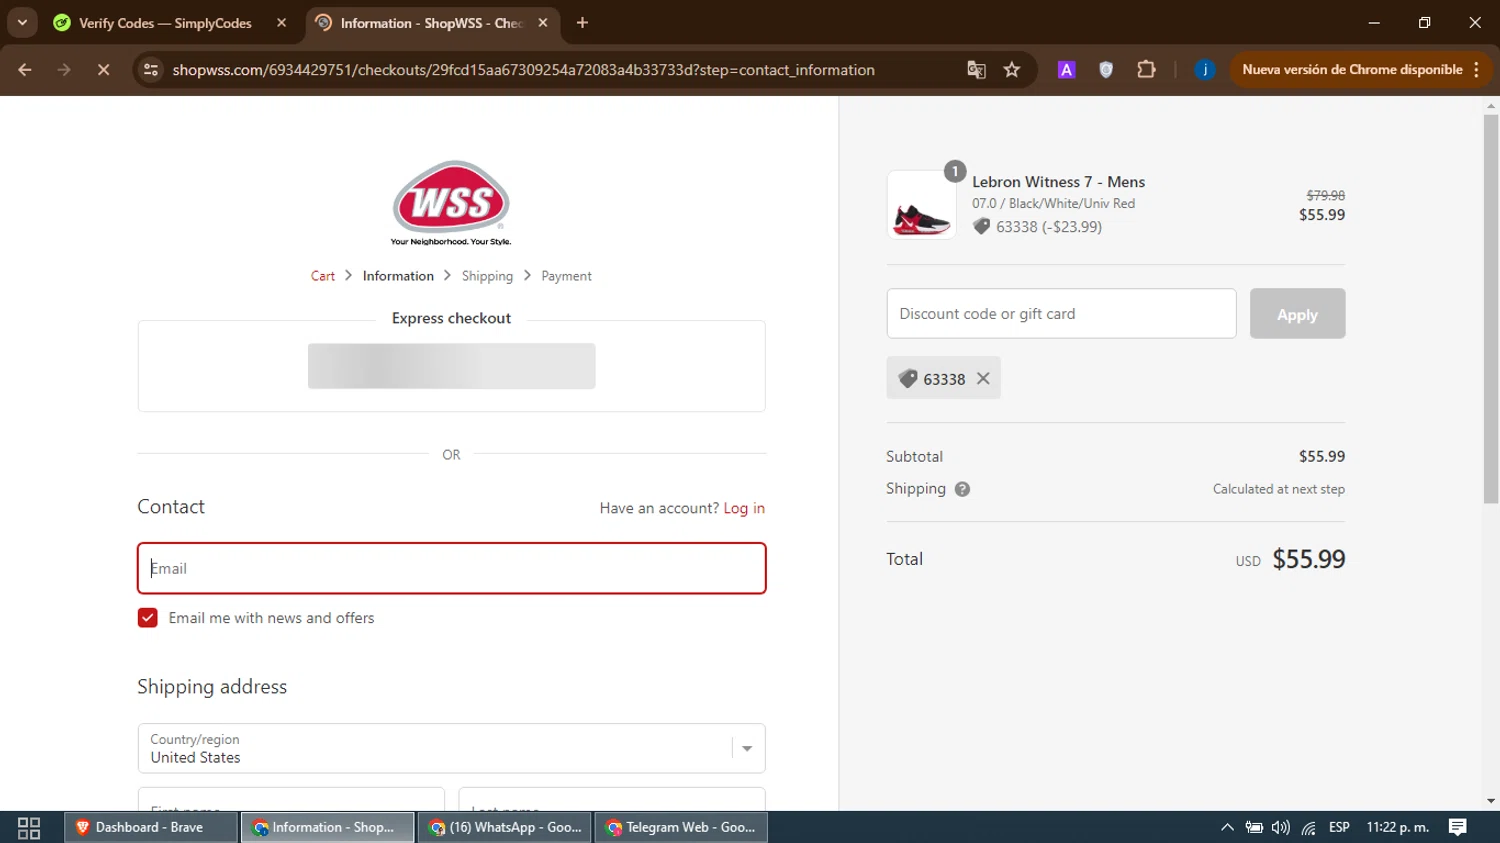Go back to the previous page
Screen dimensions: 1500x843
25,70
